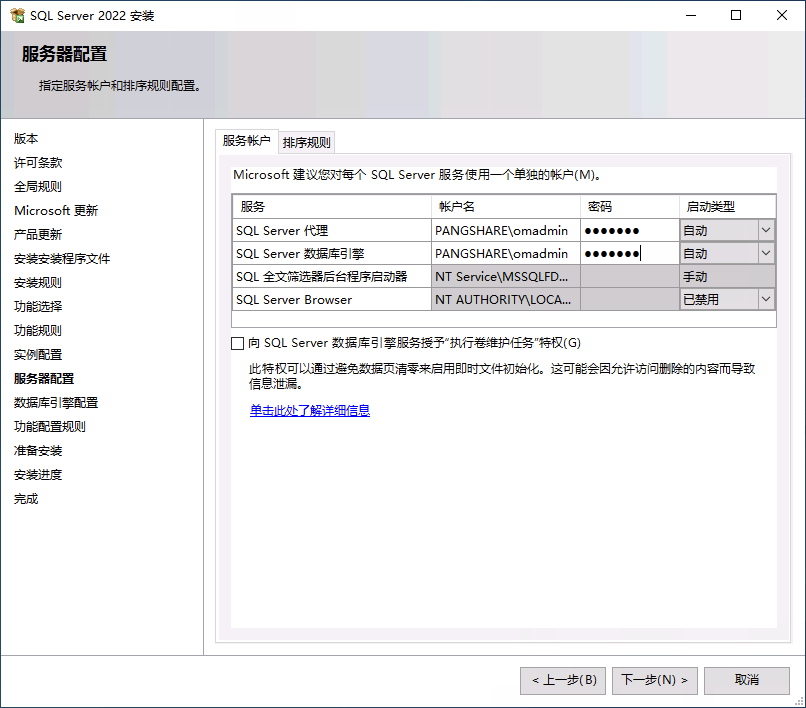Expand startup type menu for SQL Server 数据库引擎

click(767, 253)
